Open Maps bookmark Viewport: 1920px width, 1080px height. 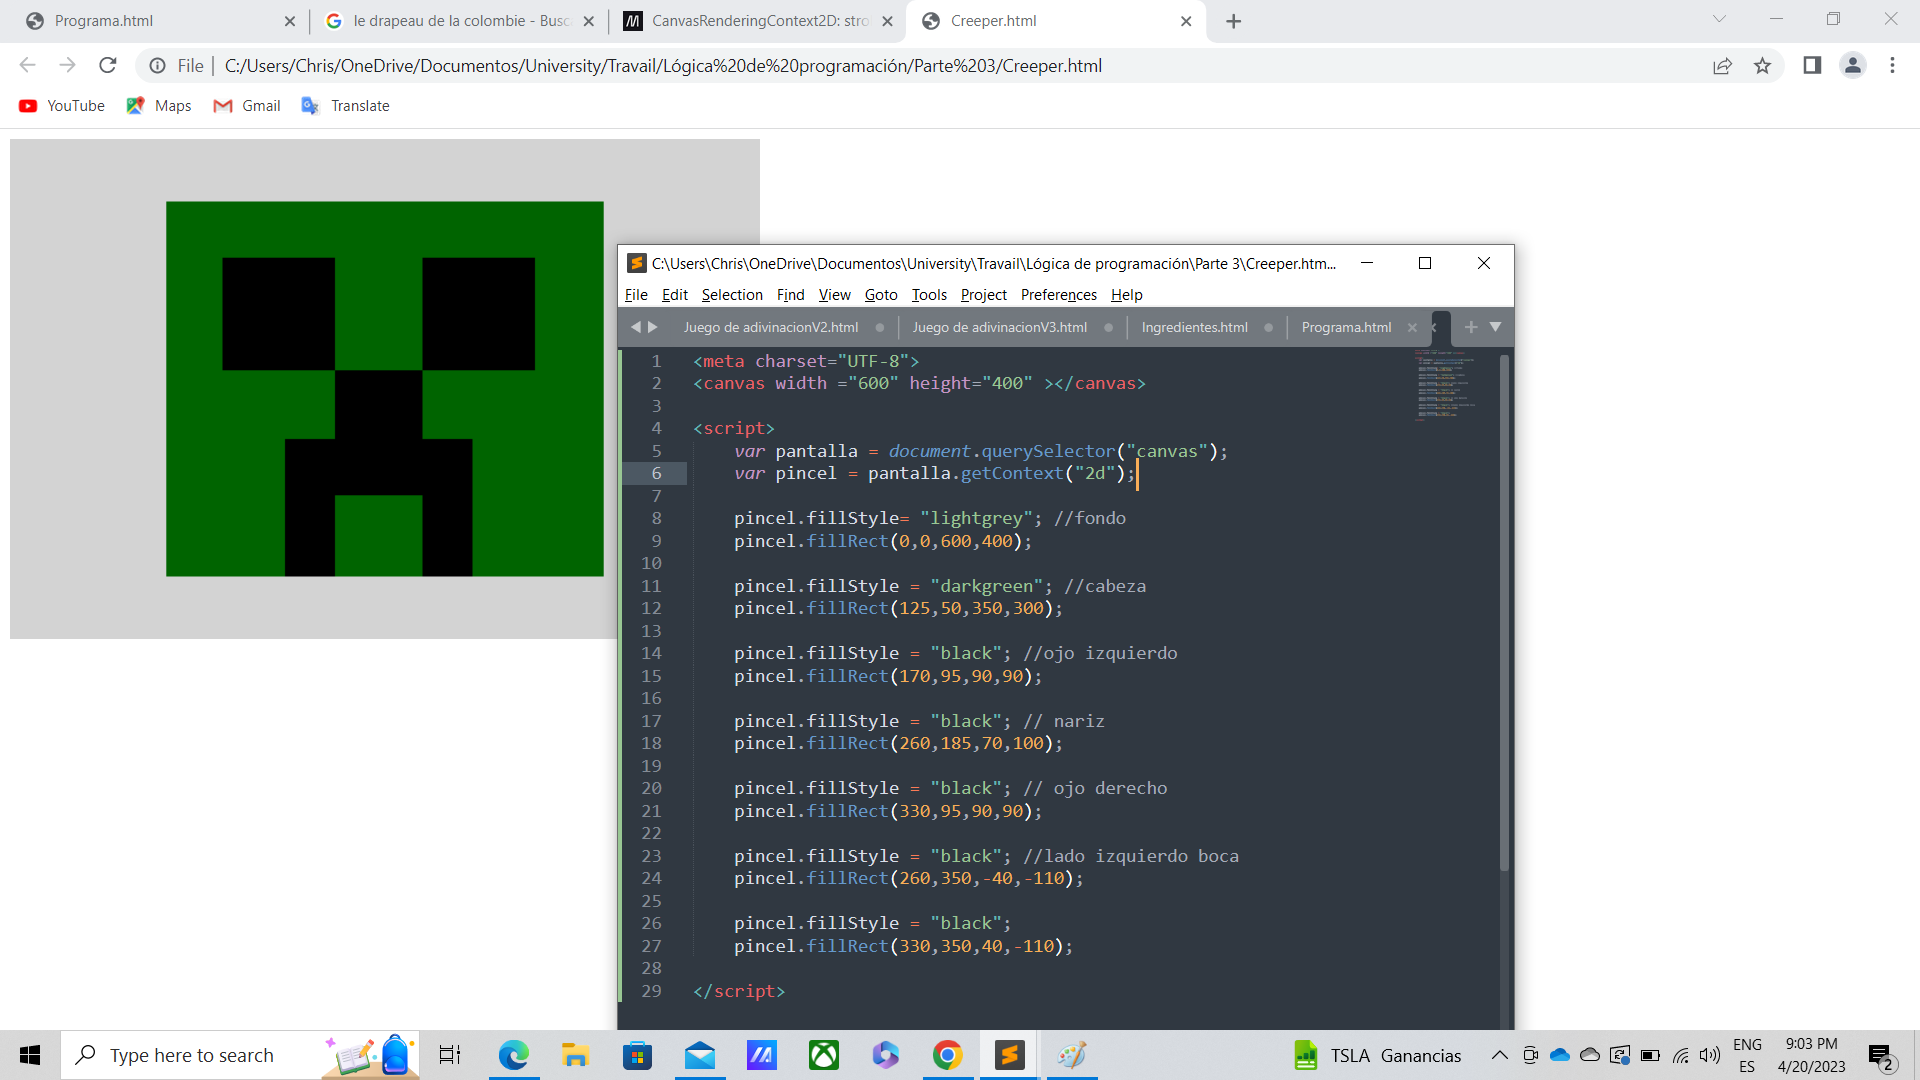click(159, 106)
